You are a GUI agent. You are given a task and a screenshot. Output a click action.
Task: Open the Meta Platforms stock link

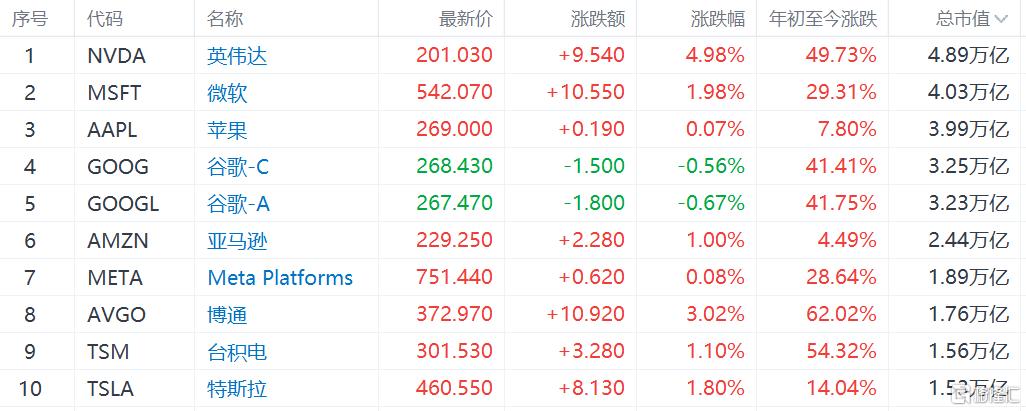280,278
